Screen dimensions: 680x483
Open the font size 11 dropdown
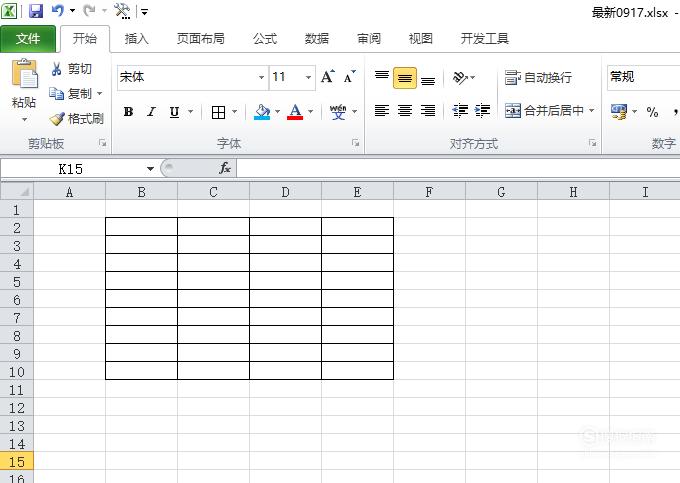coord(308,78)
